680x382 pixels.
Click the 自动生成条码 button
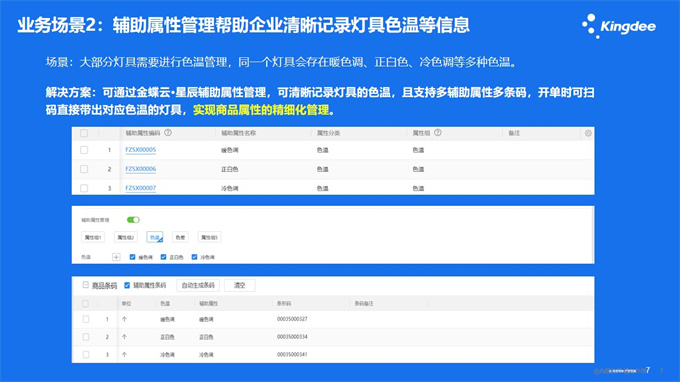click(x=198, y=285)
